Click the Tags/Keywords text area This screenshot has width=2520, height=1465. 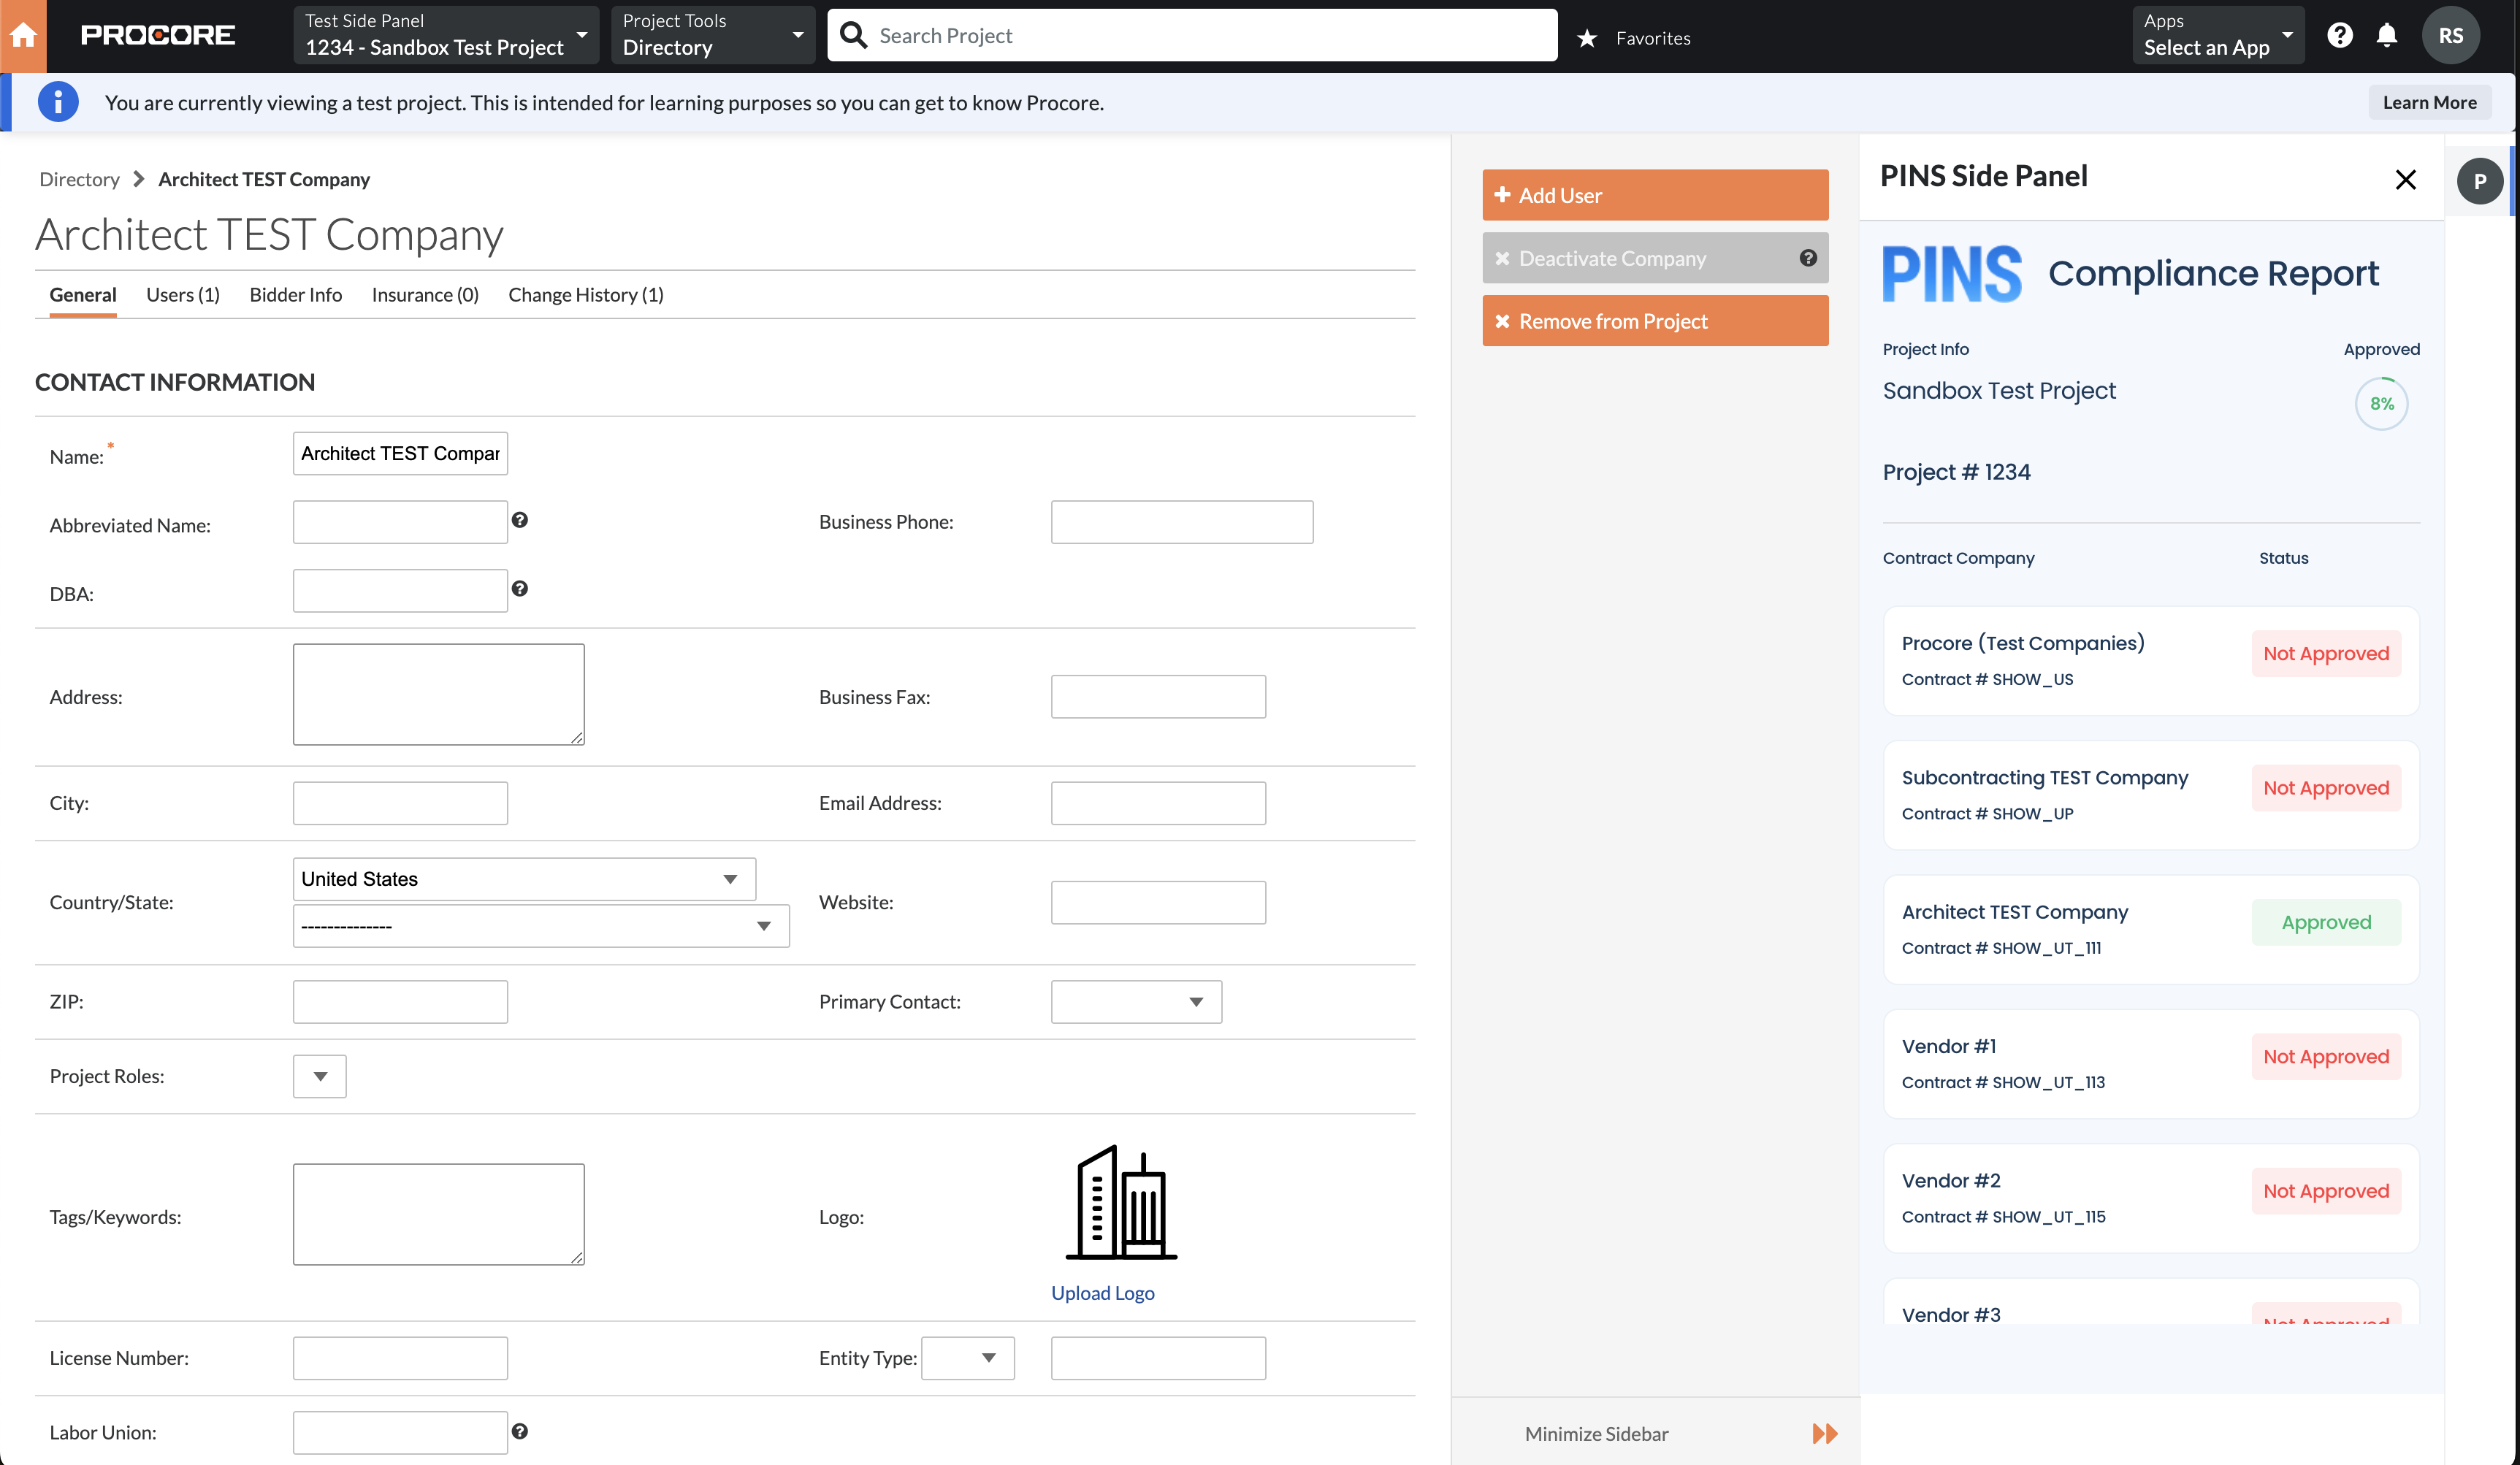(439, 1214)
